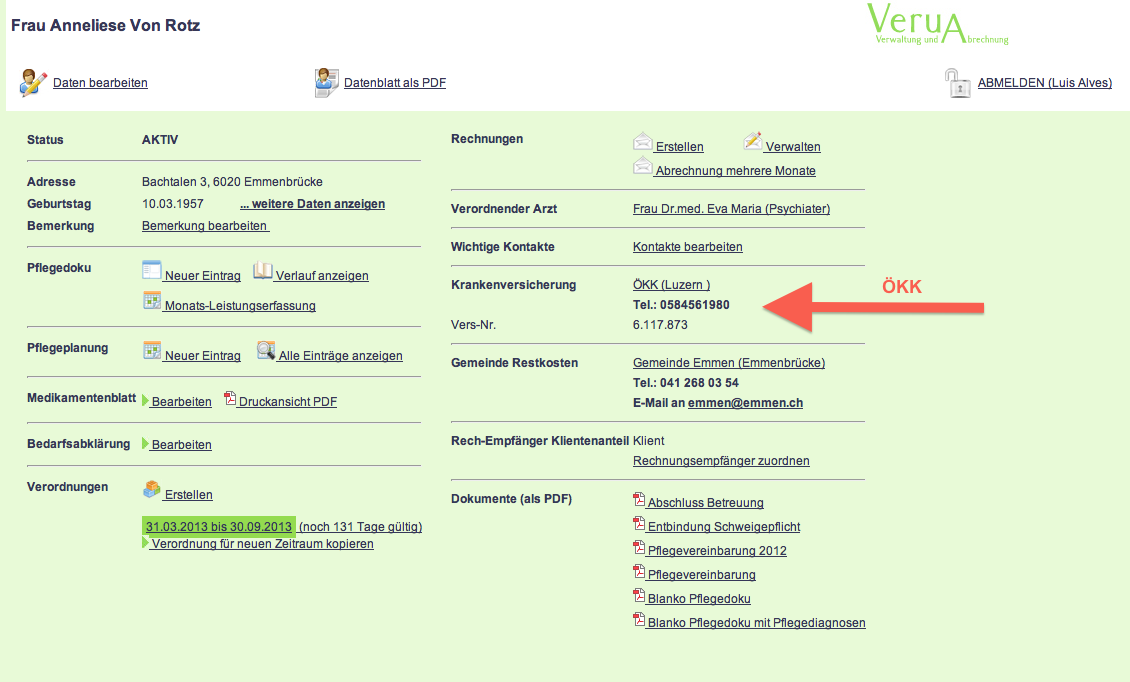This screenshot has width=1130, height=682.
Task: Click PDF icon next to Abschluss Betreuung
Action: [x=639, y=499]
